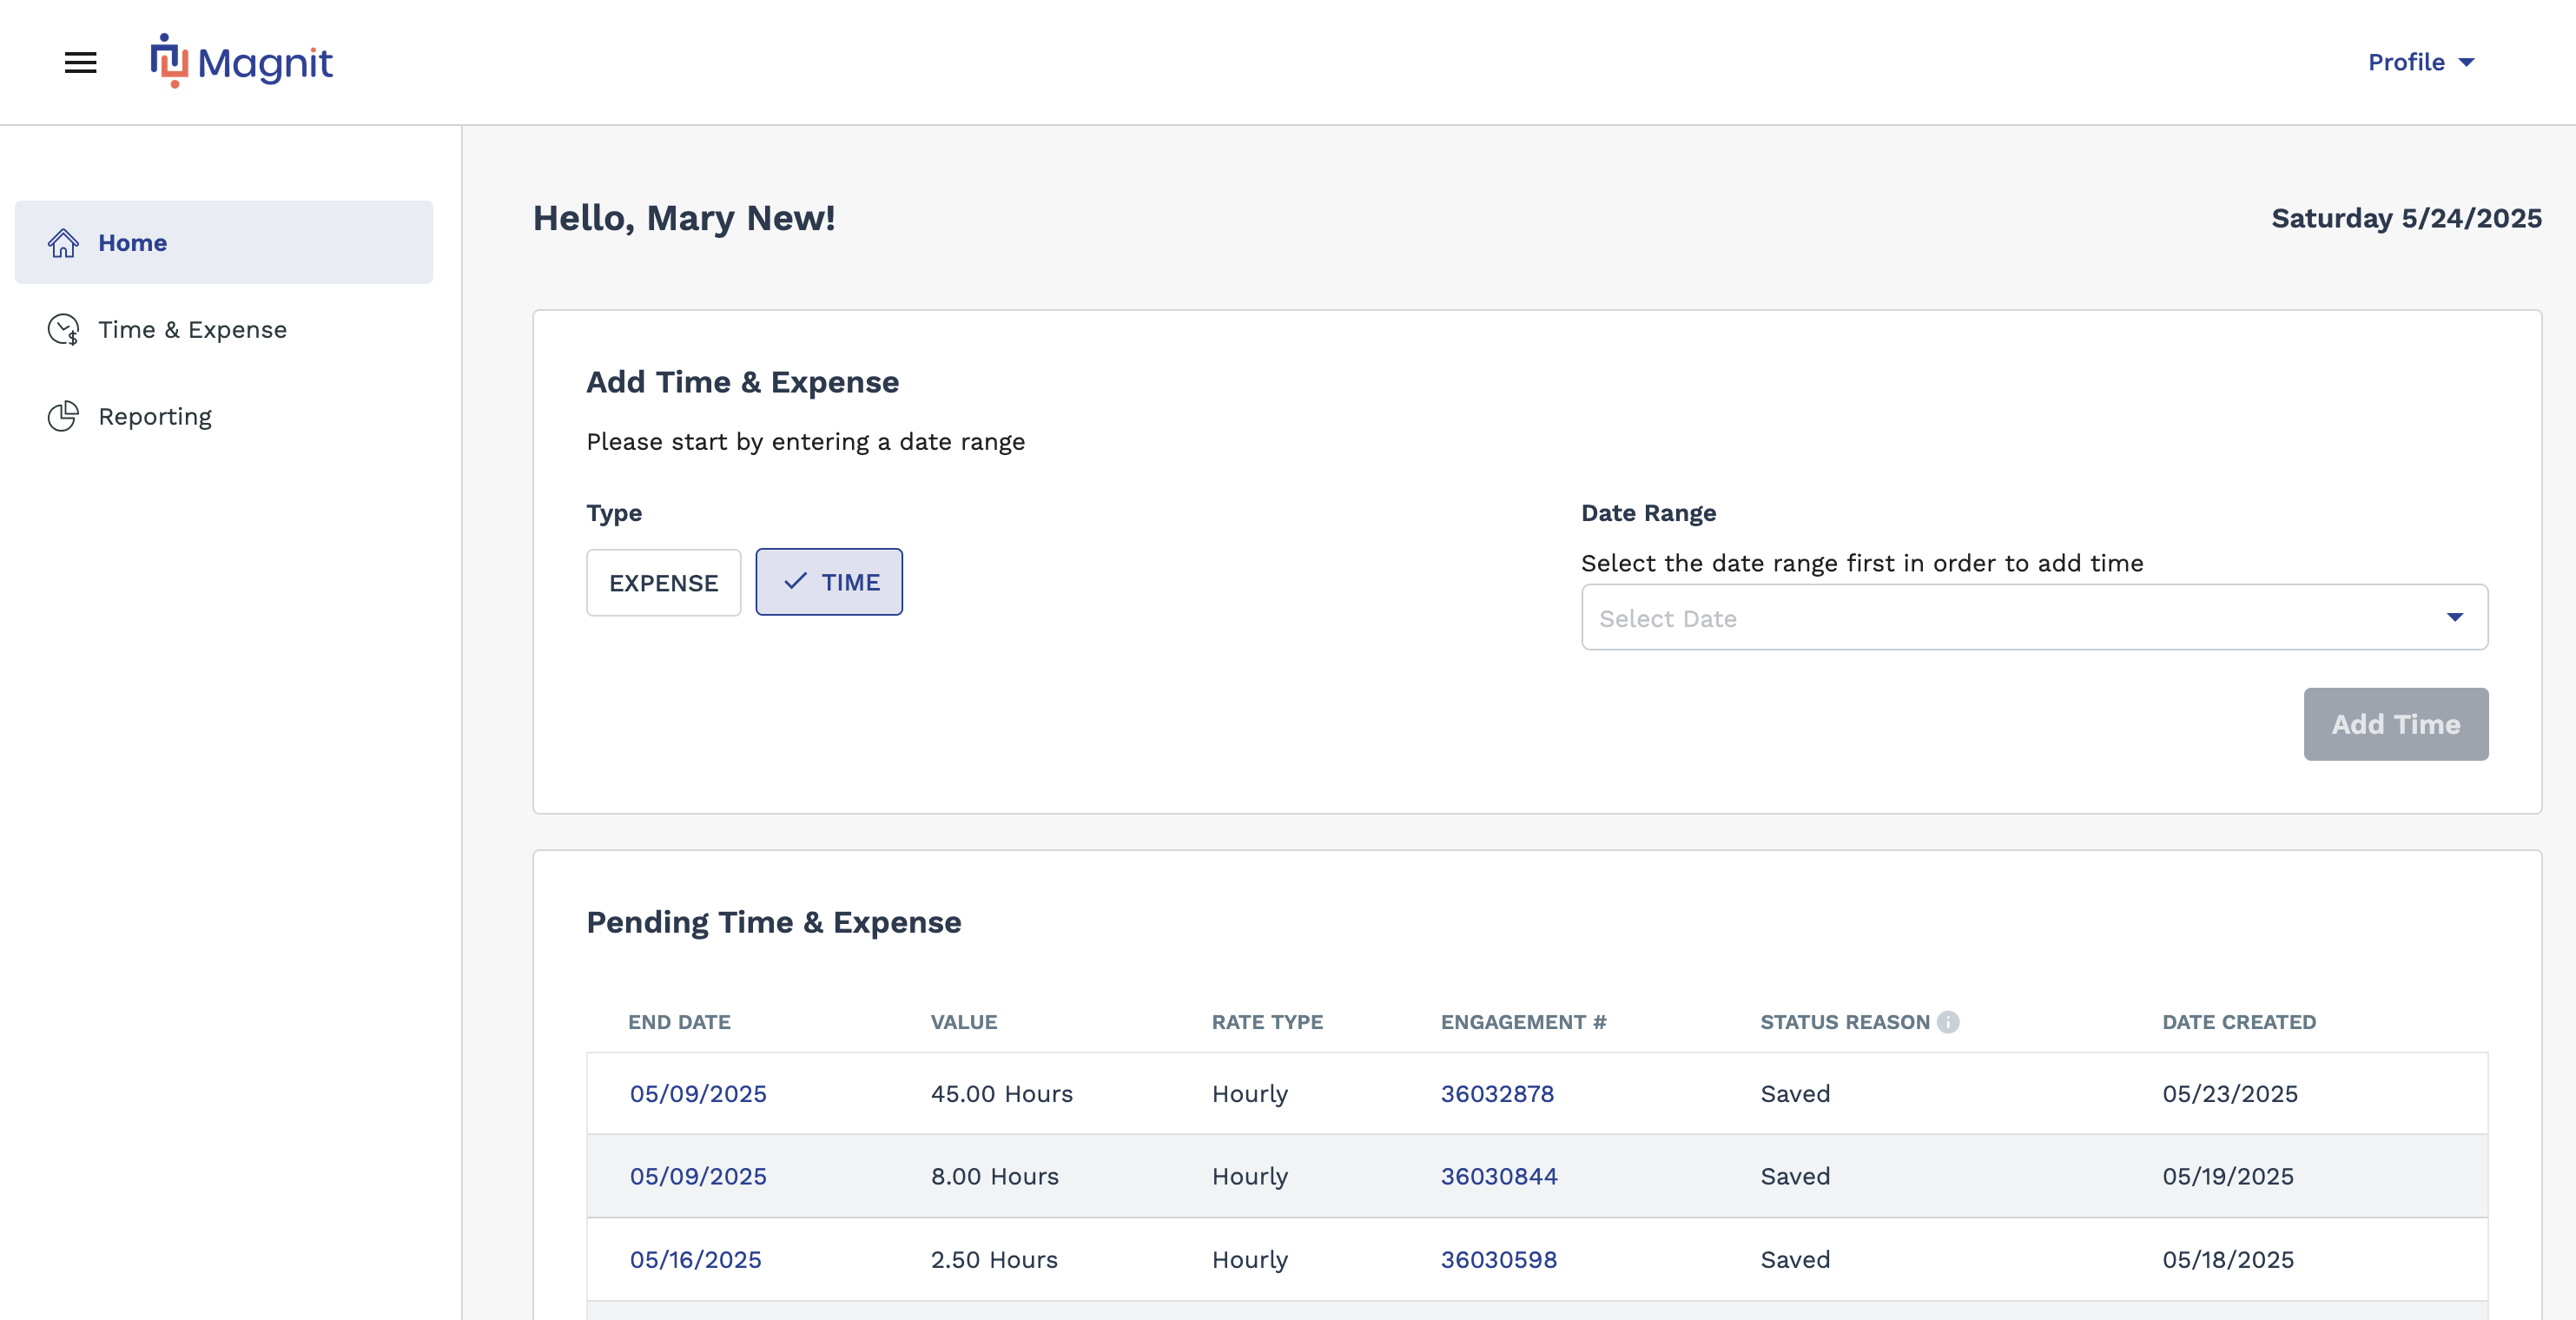
Task: Click the VALUE column header
Action: coord(964,1022)
